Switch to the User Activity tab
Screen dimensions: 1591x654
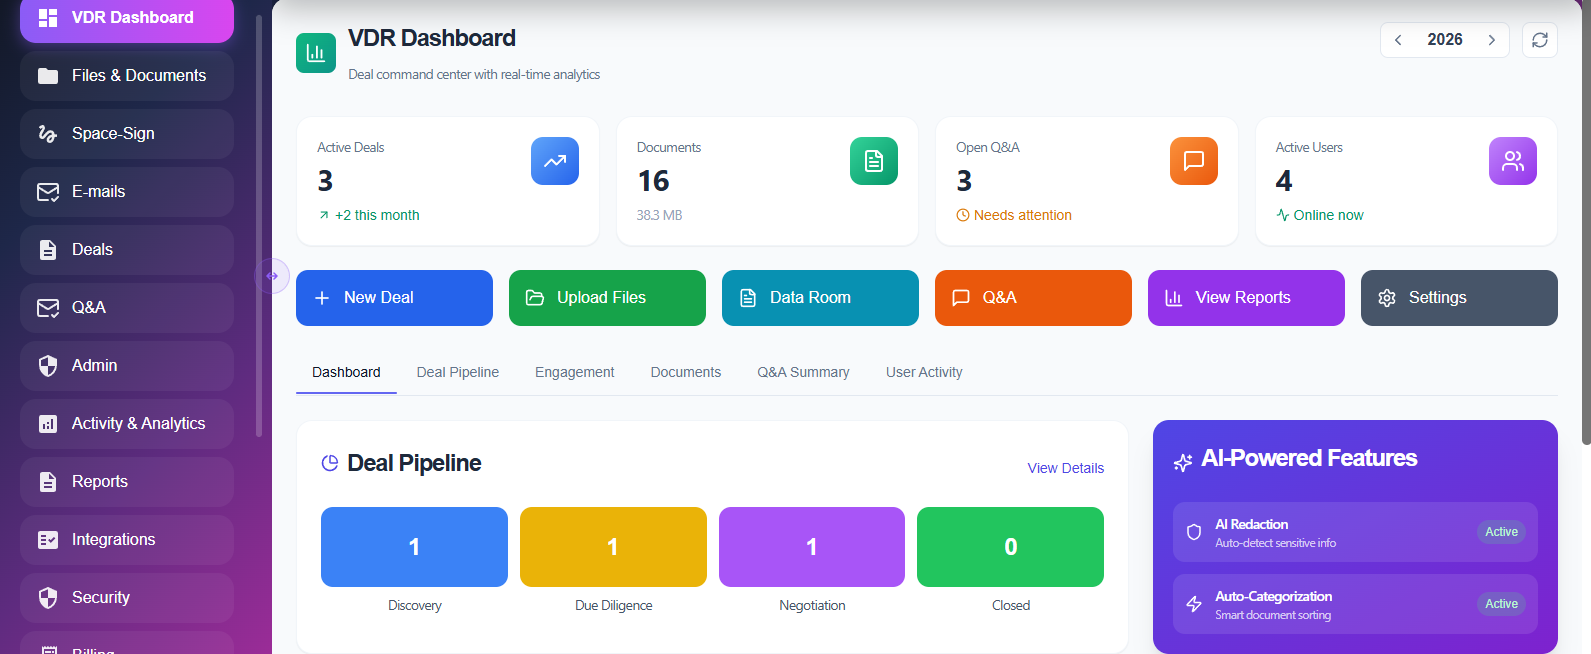(x=924, y=372)
